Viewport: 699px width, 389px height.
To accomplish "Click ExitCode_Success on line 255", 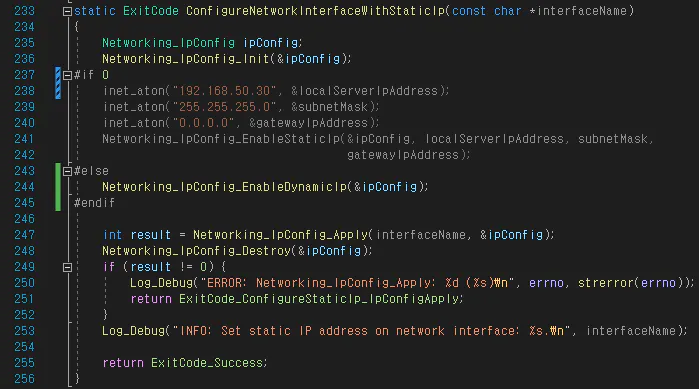I will click(206, 363).
